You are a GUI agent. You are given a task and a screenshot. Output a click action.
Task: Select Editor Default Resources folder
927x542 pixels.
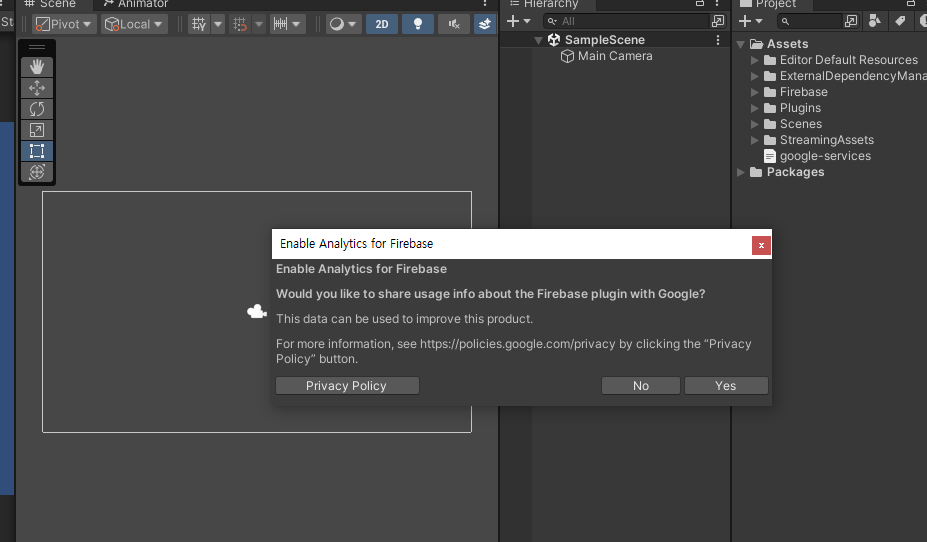pyautogui.click(x=848, y=60)
